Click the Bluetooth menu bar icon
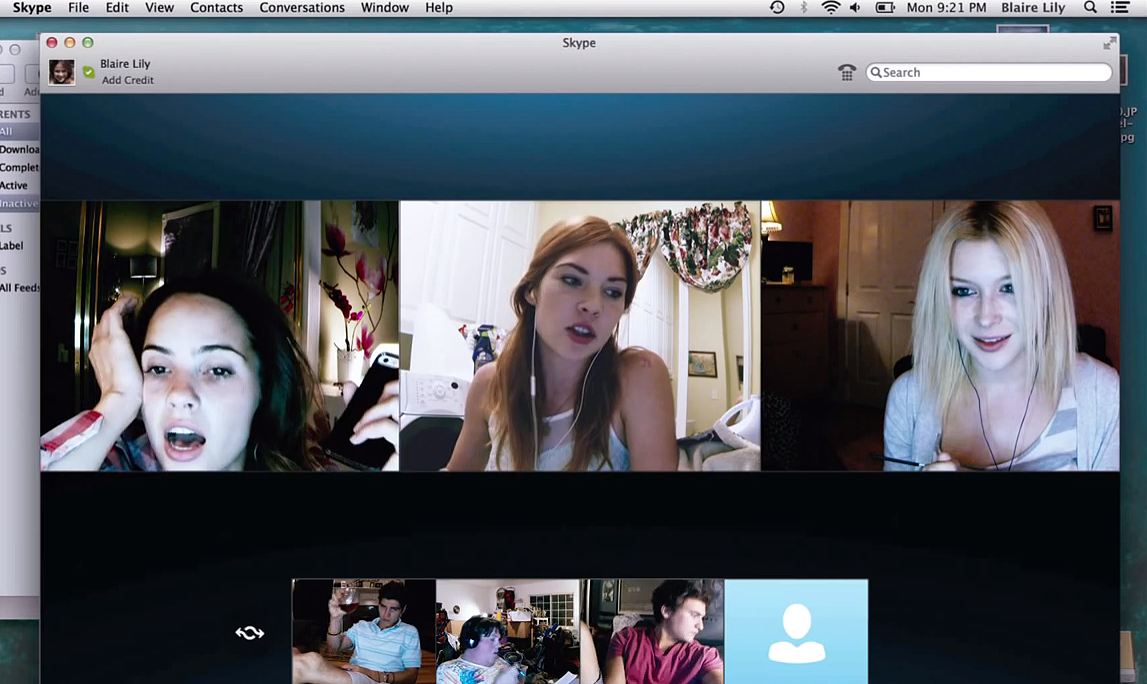The width and height of the screenshot is (1147, 684). (804, 8)
